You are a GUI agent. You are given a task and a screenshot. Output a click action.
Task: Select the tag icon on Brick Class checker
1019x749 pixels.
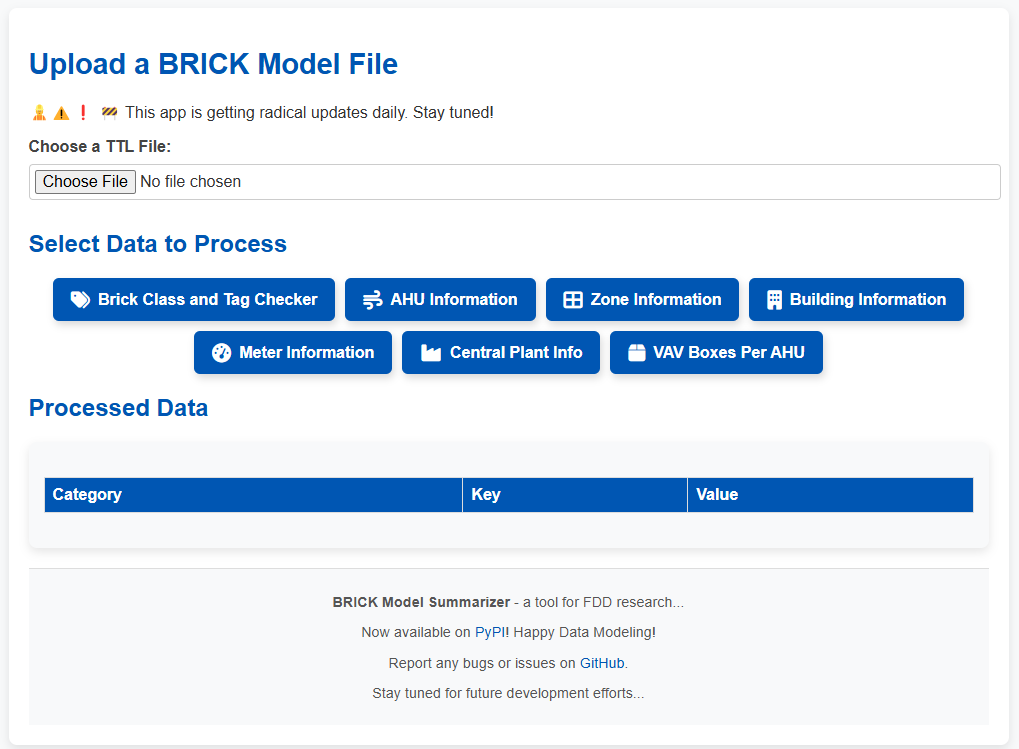[80, 299]
